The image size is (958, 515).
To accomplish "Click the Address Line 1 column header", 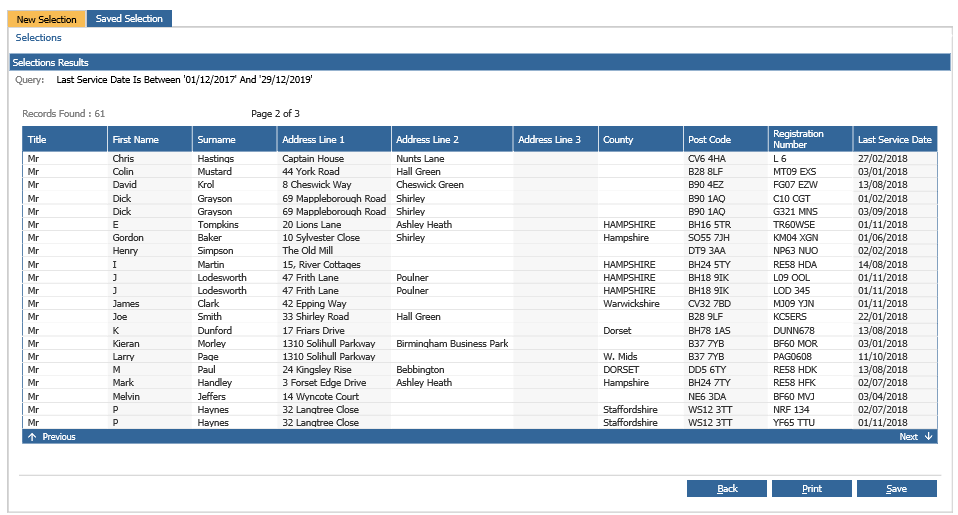I will coord(334,139).
